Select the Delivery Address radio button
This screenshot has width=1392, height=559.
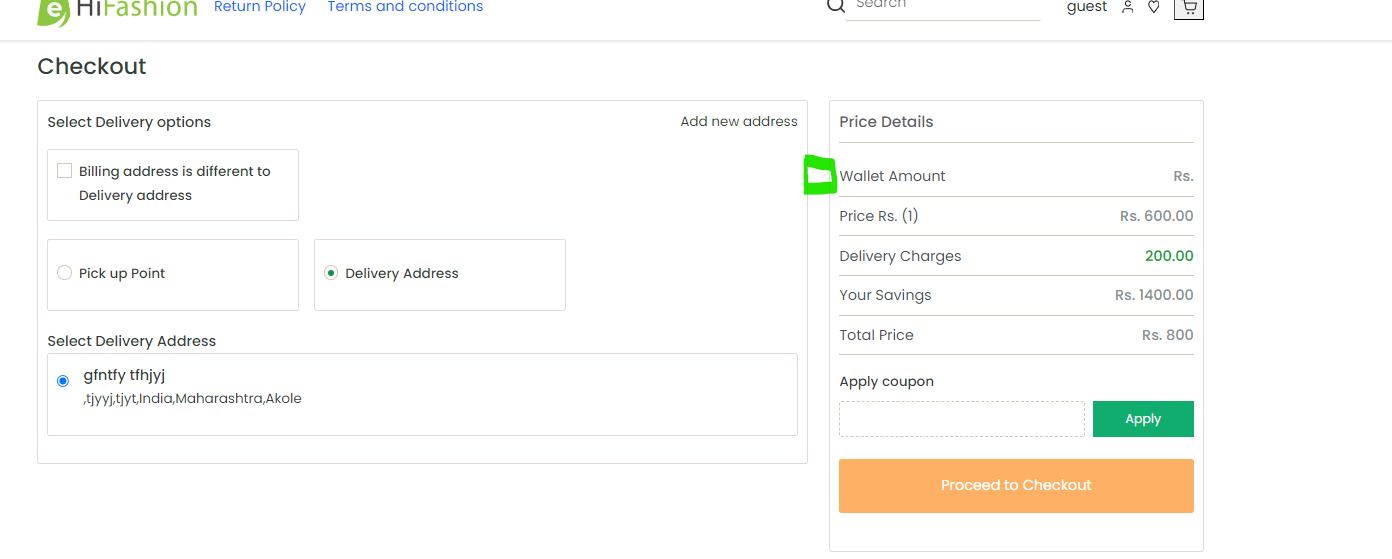click(x=331, y=273)
